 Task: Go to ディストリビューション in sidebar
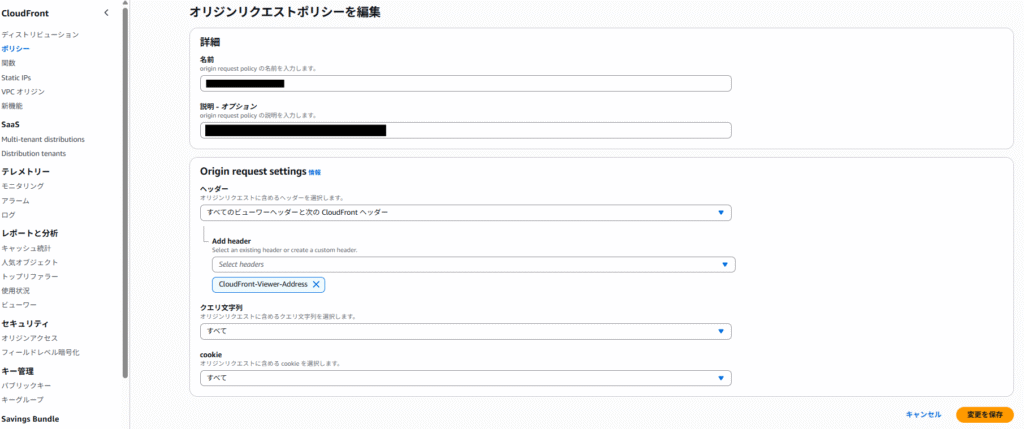tap(40, 35)
